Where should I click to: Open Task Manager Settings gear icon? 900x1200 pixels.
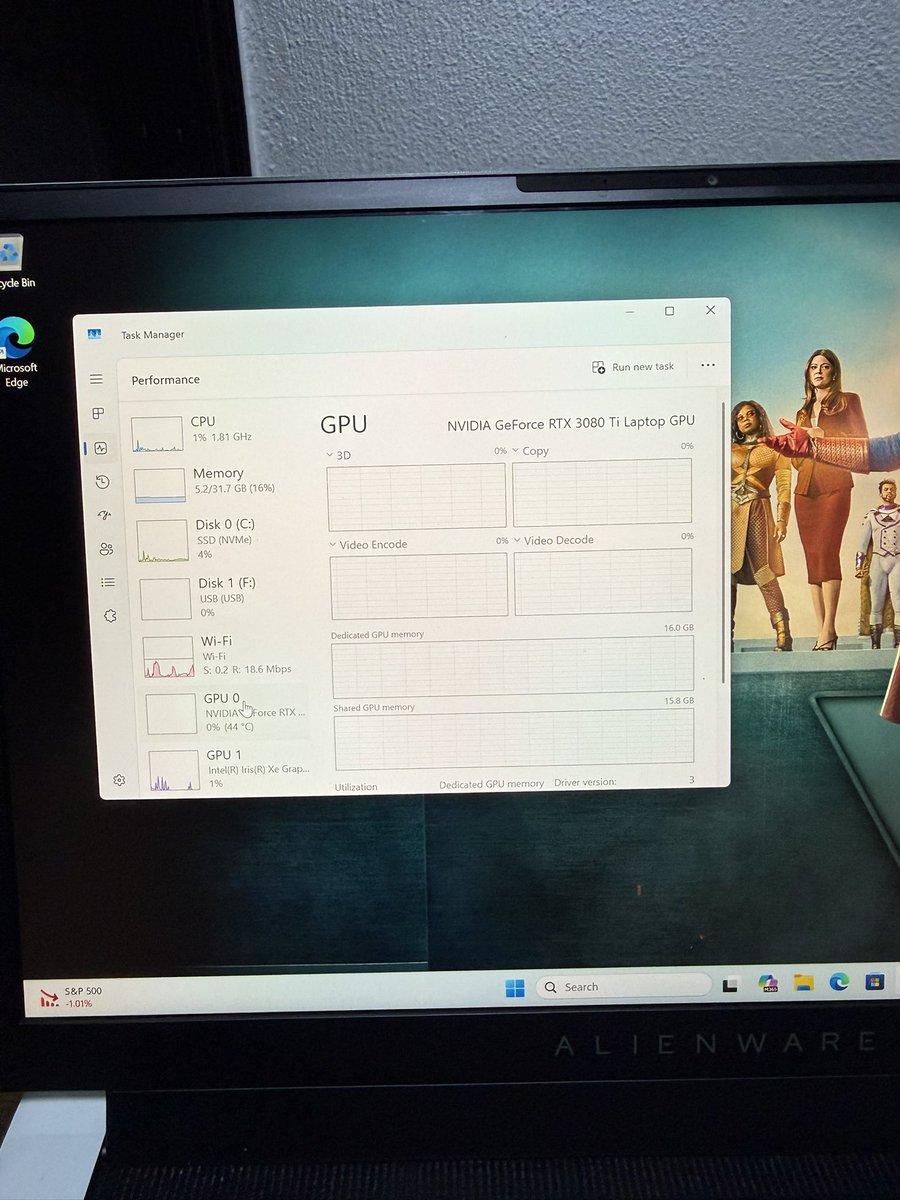119,780
